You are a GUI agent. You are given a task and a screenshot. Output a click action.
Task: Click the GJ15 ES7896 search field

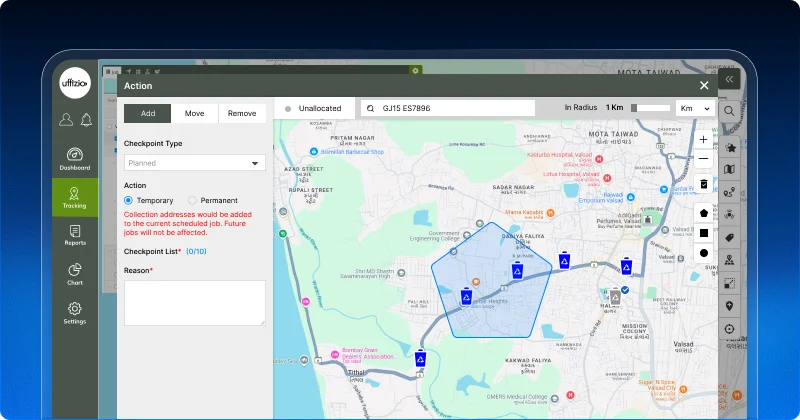click(x=448, y=108)
